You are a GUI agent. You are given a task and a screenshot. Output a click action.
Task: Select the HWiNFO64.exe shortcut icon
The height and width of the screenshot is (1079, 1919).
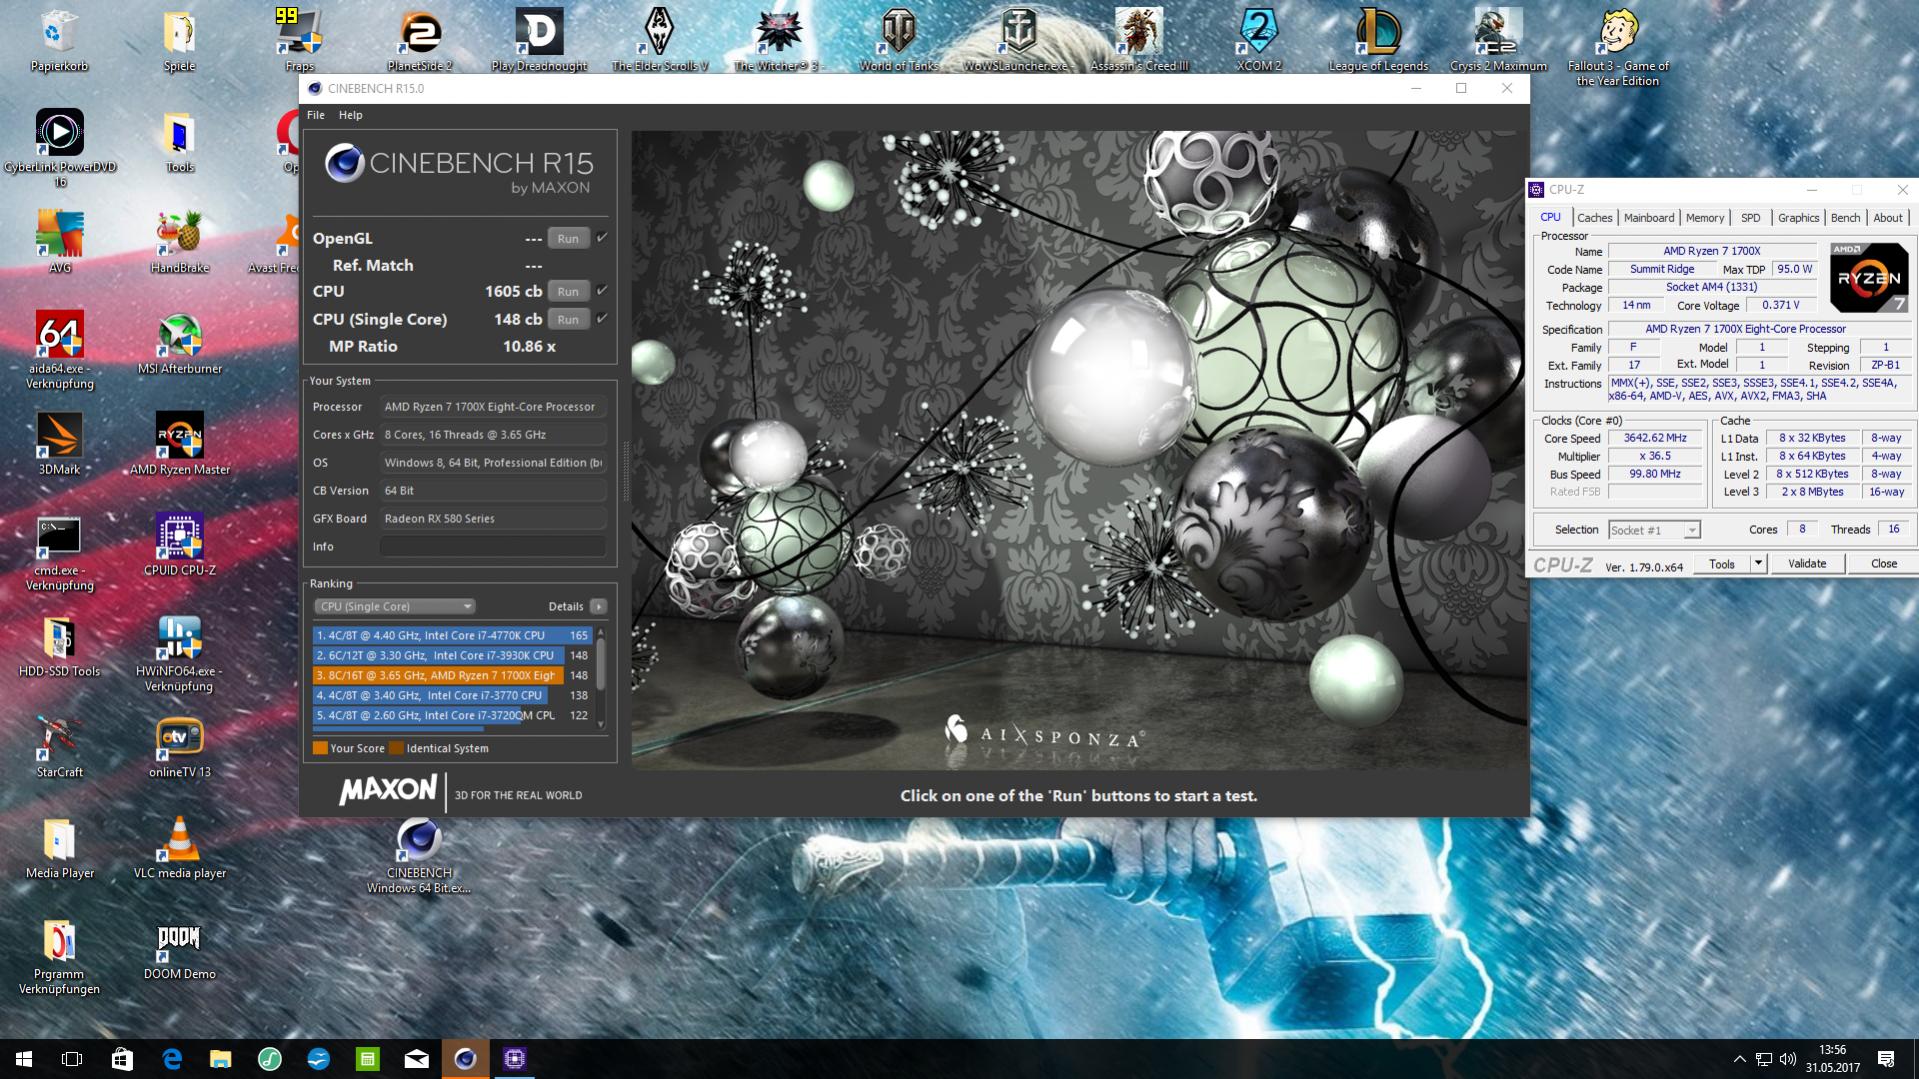pyautogui.click(x=180, y=653)
